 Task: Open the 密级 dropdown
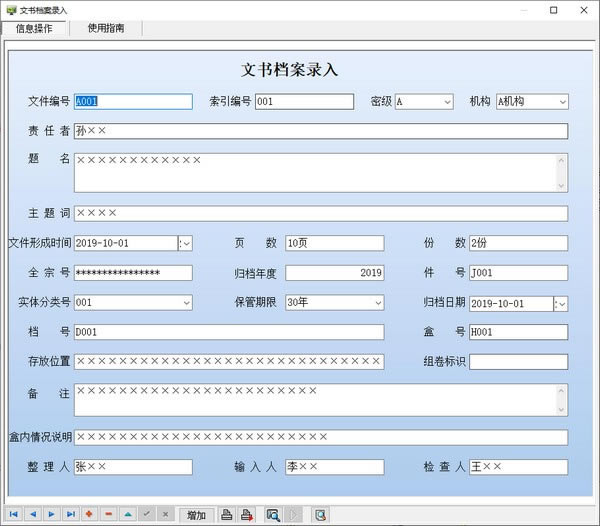coord(445,102)
